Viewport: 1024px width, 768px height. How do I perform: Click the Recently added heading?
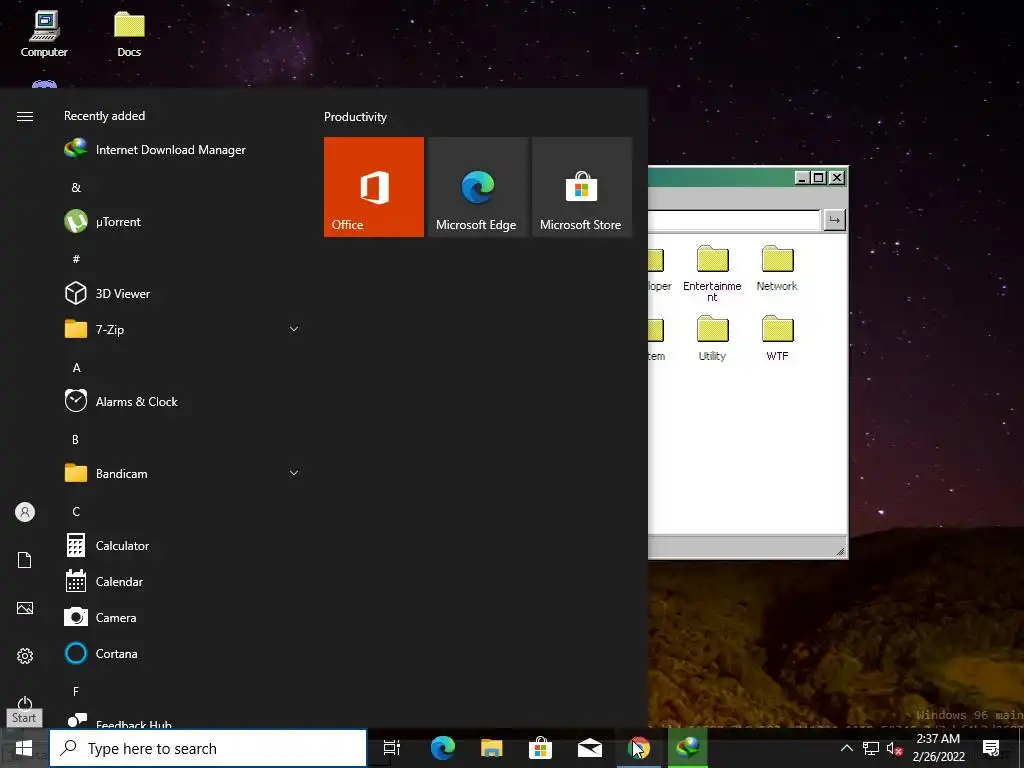104,116
